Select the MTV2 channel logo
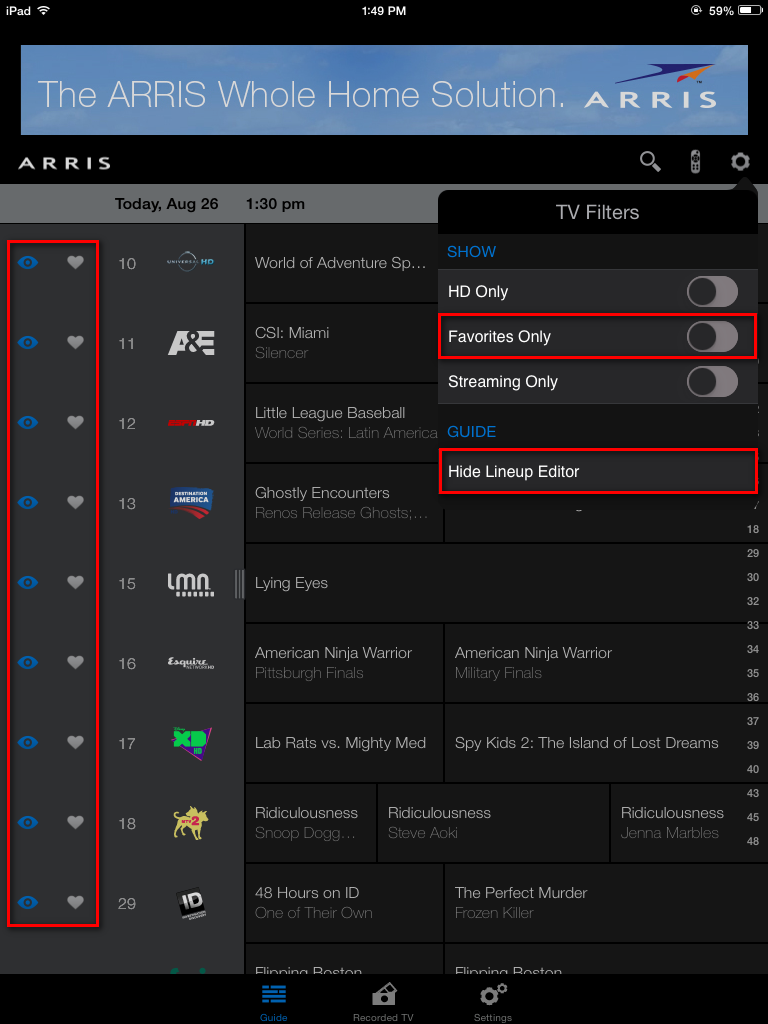768x1024 pixels. (x=191, y=823)
